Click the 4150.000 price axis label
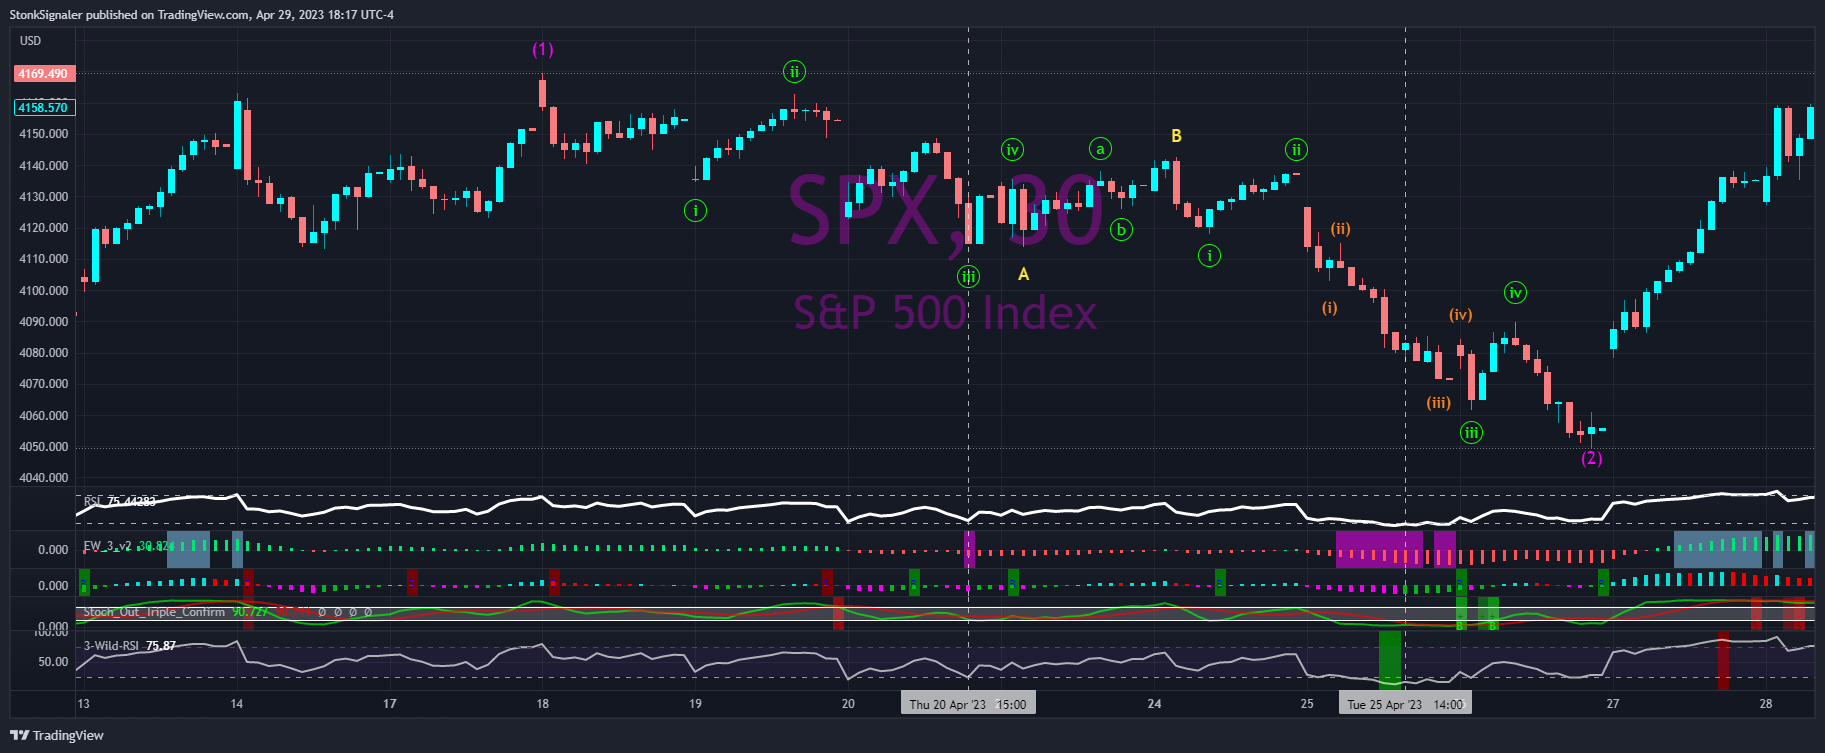The width and height of the screenshot is (1825, 753). [x=43, y=134]
